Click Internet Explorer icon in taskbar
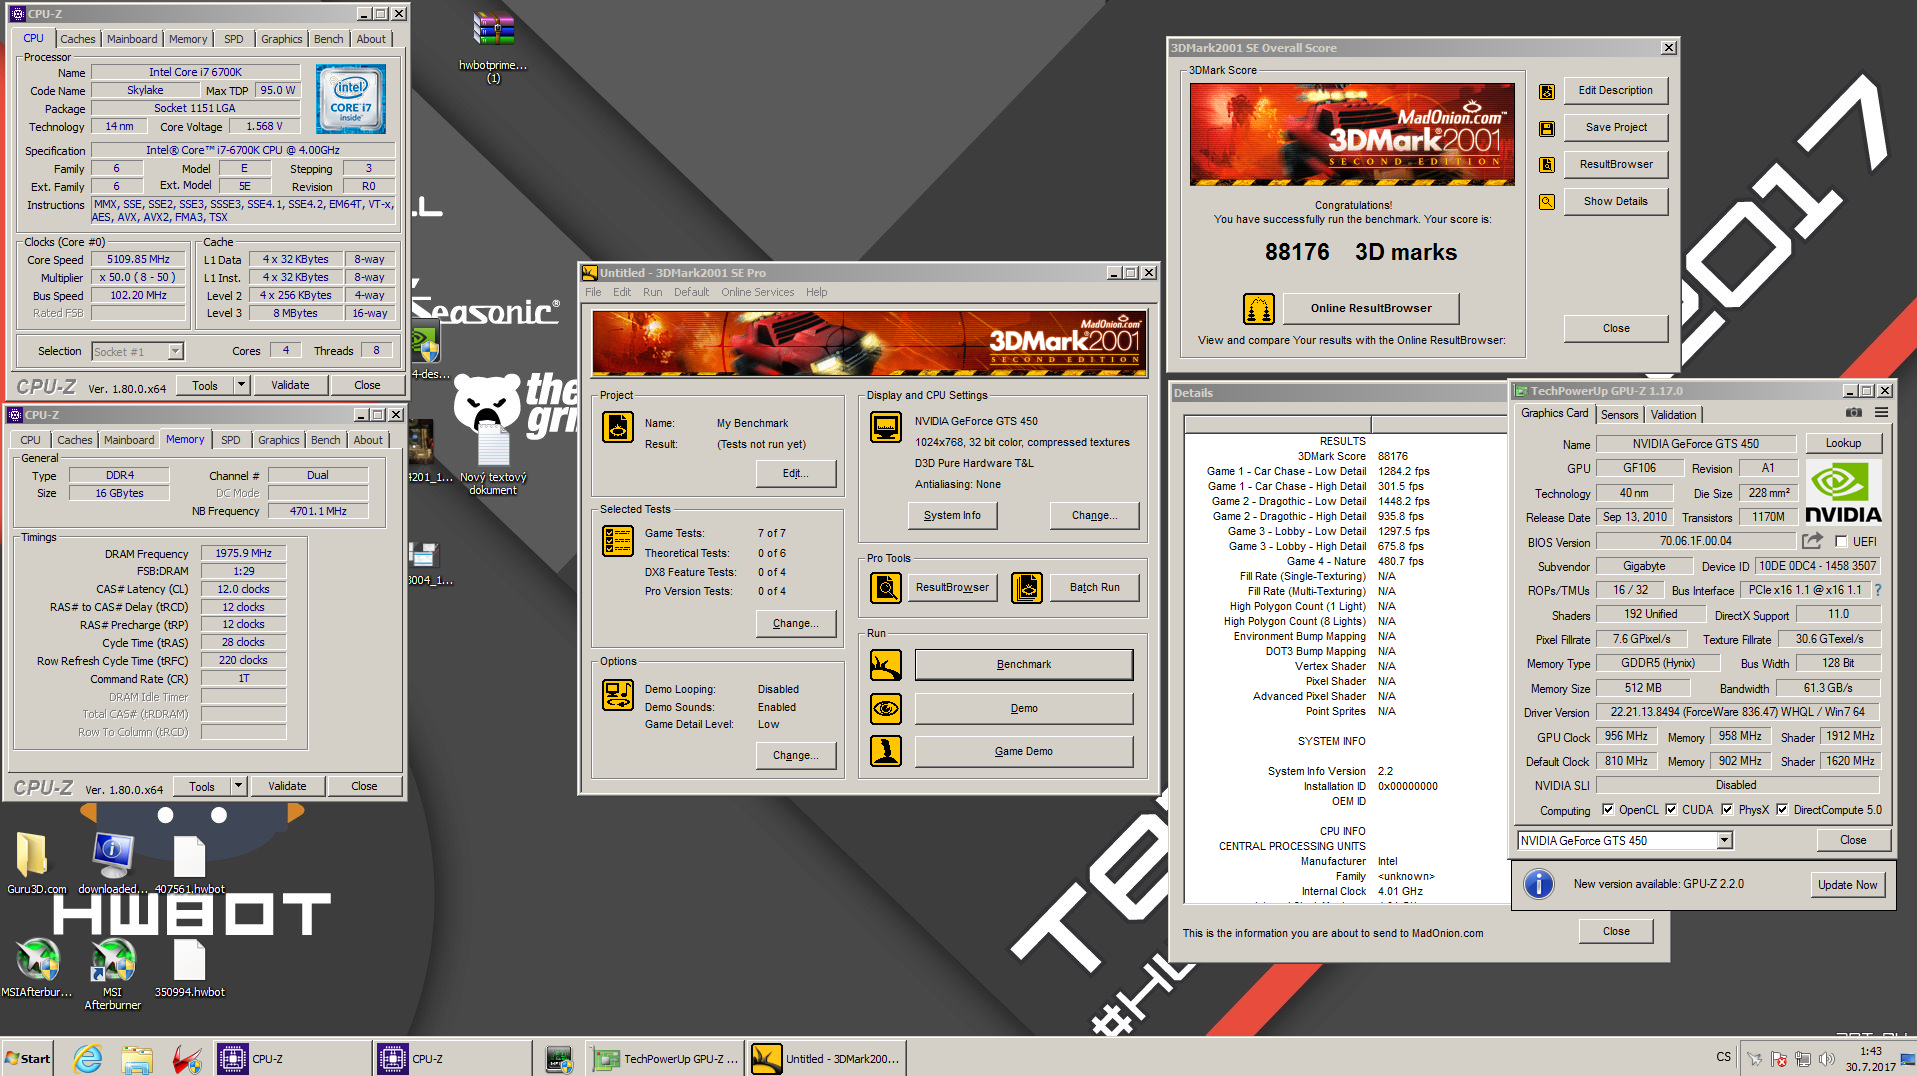1917x1076 pixels. click(88, 1058)
